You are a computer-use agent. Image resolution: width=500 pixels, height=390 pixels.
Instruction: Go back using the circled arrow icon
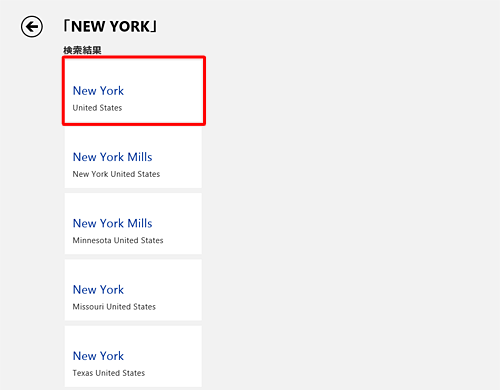(32, 27)
